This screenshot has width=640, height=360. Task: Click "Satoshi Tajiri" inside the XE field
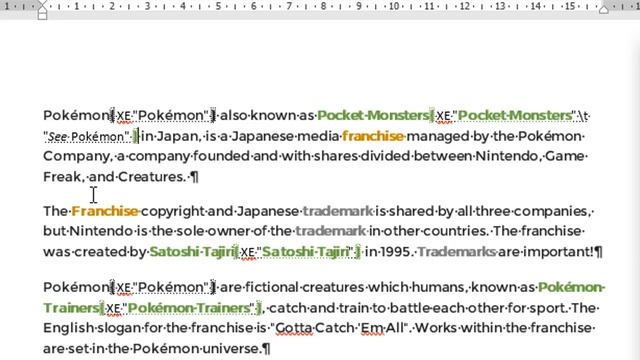(305, 252)
